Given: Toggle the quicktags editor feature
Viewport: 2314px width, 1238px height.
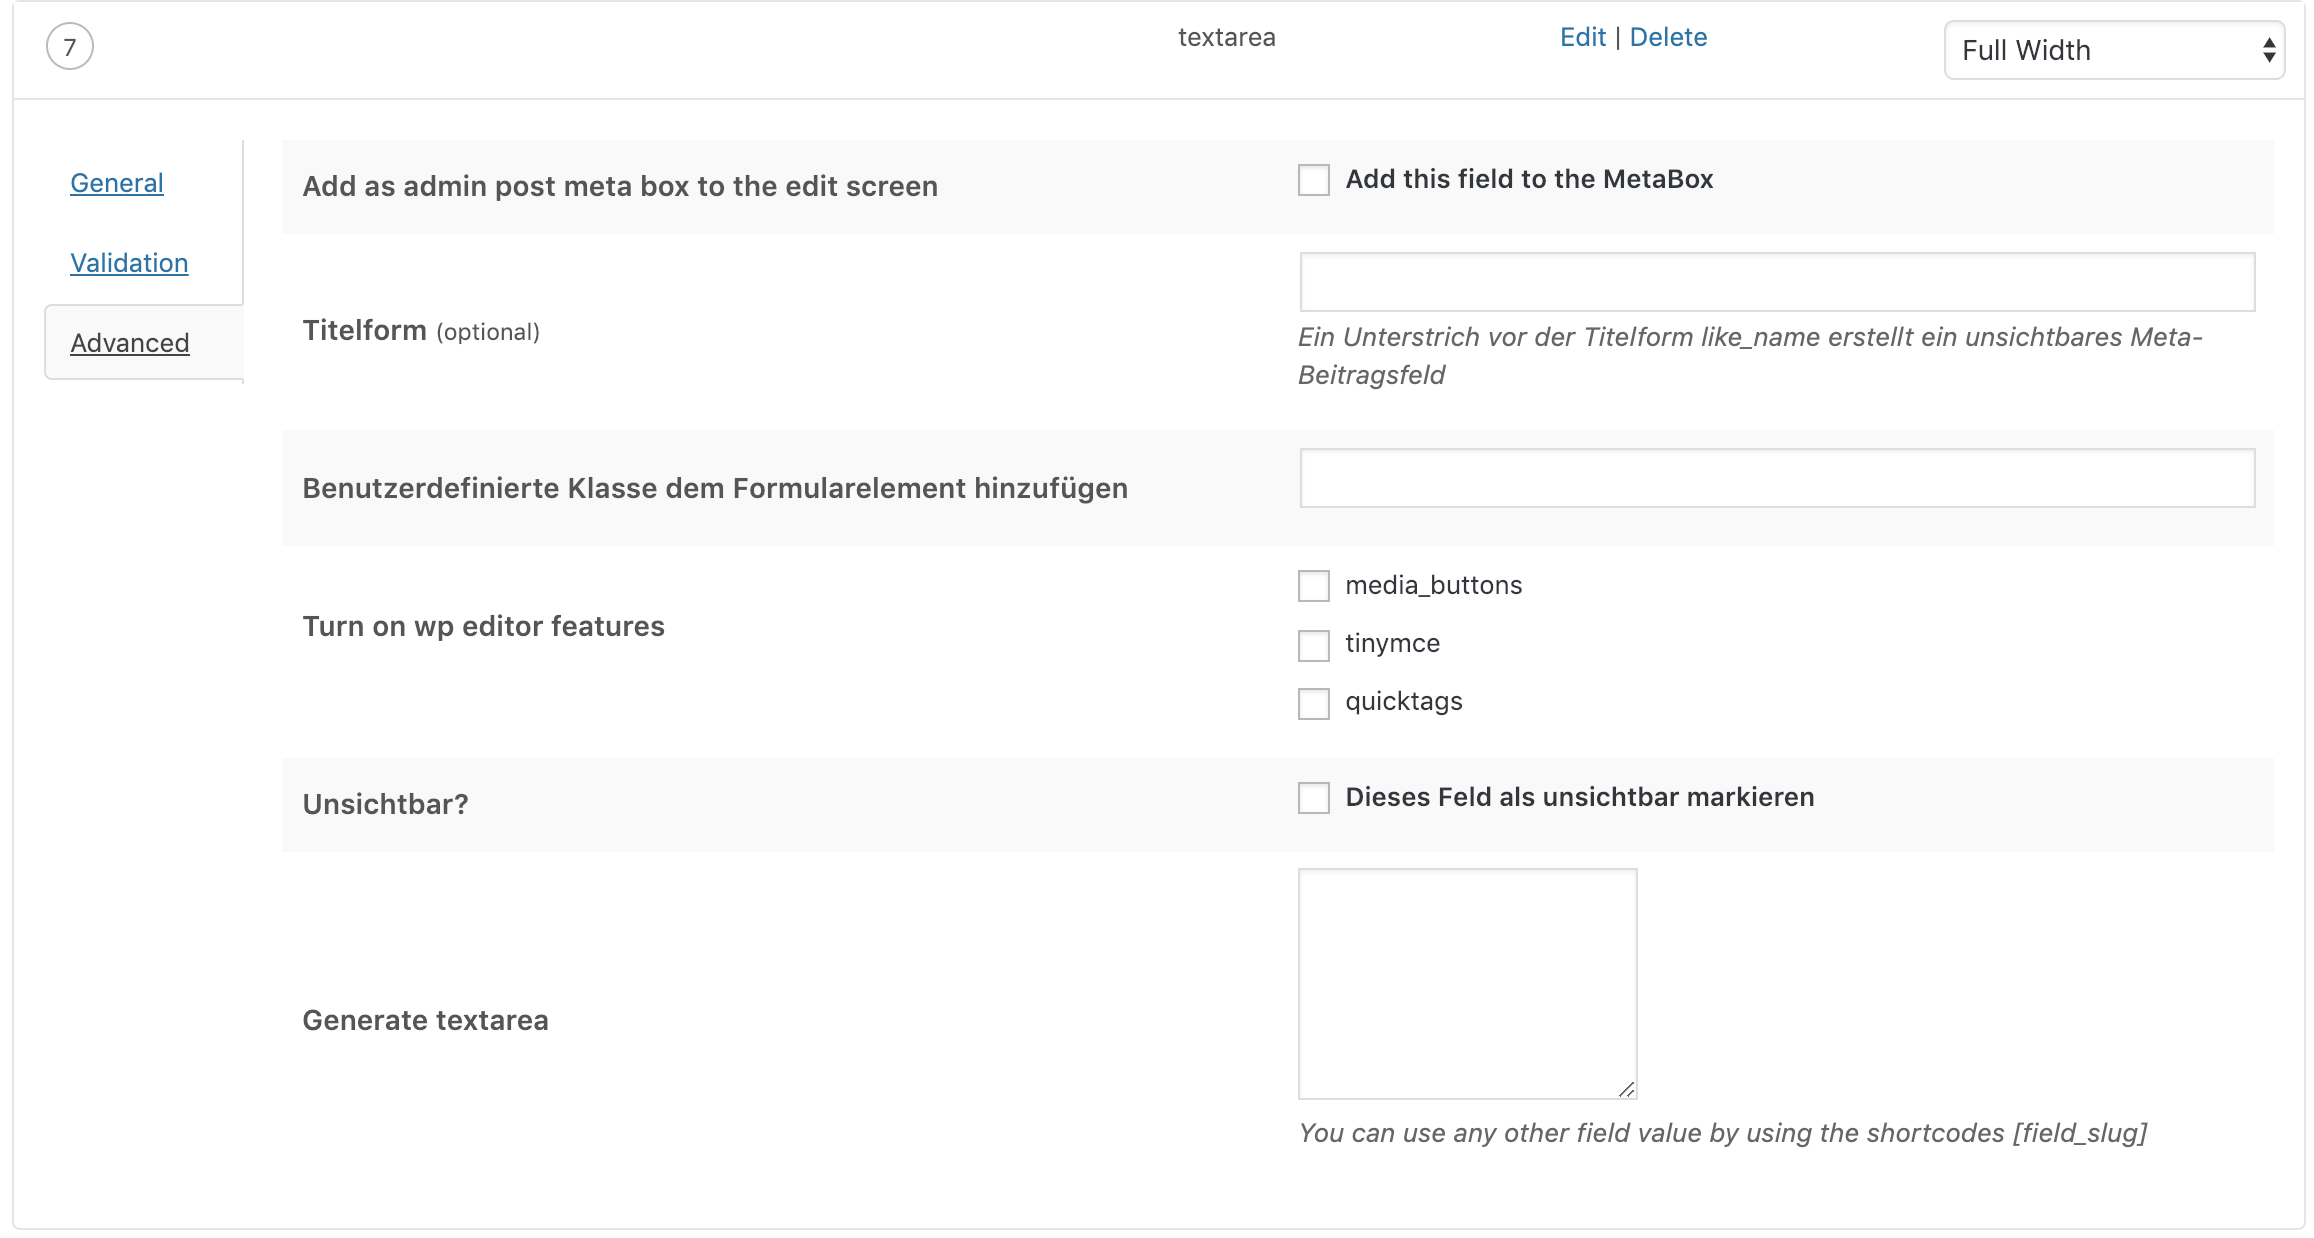Looking at the screenshot, I should pos(1313,704).
